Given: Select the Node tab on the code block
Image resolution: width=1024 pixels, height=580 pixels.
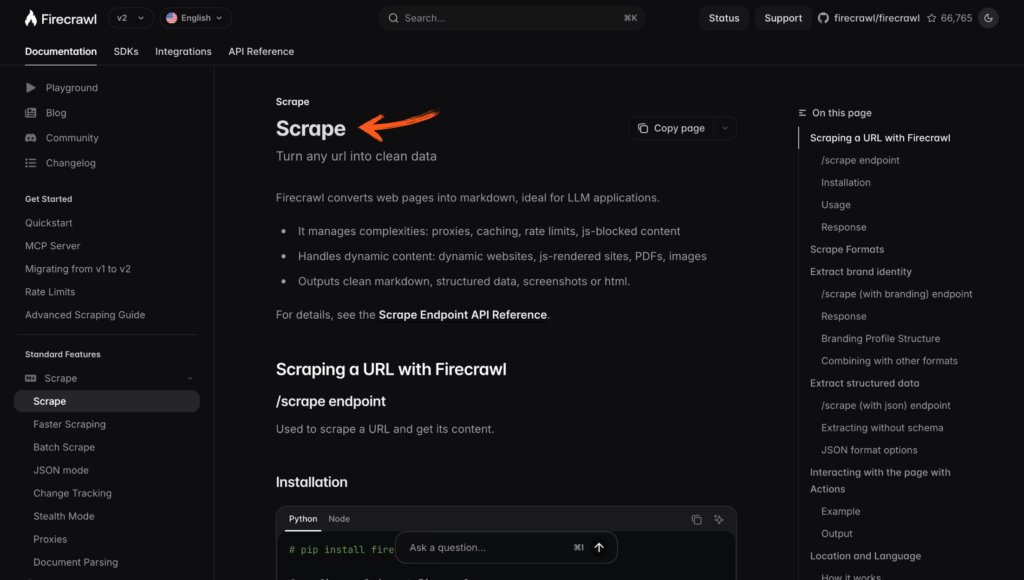Looking at the screenshot, I should pos(339,519).
